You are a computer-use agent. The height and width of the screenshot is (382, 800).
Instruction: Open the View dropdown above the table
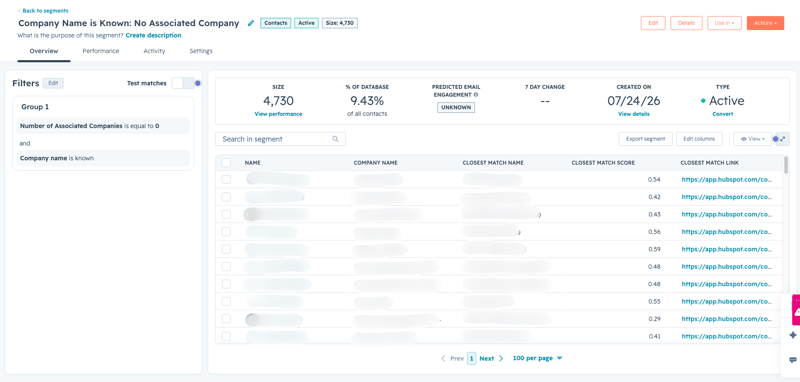(x=753, y=139)
